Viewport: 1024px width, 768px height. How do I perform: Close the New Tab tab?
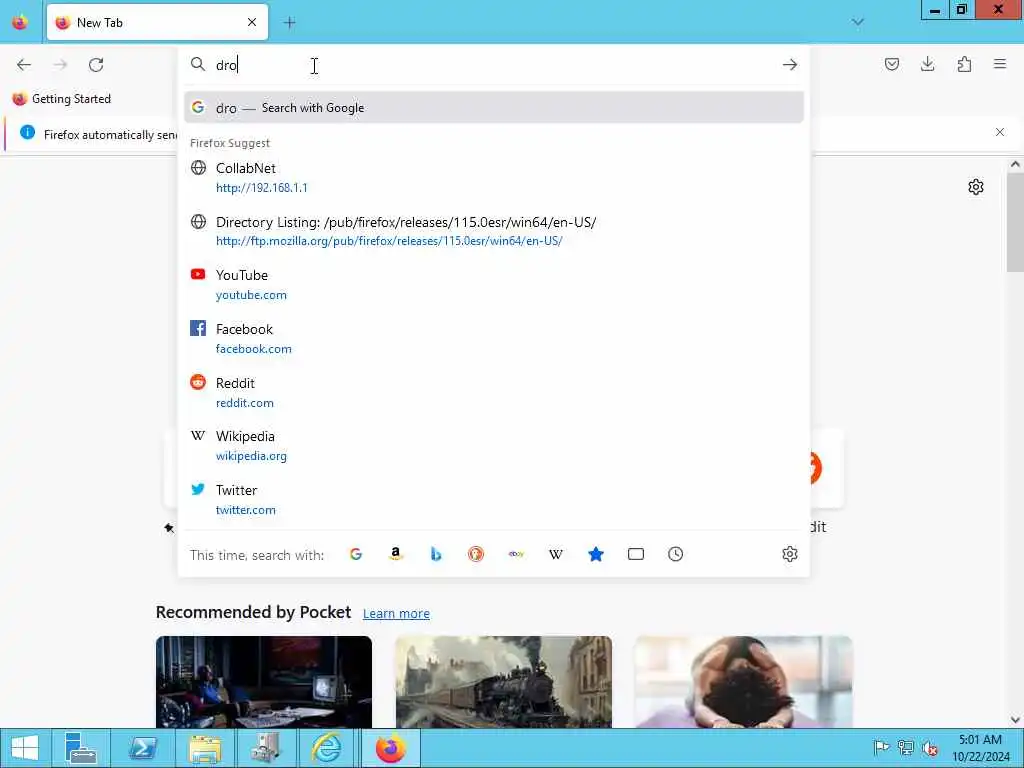pos(252,22)
